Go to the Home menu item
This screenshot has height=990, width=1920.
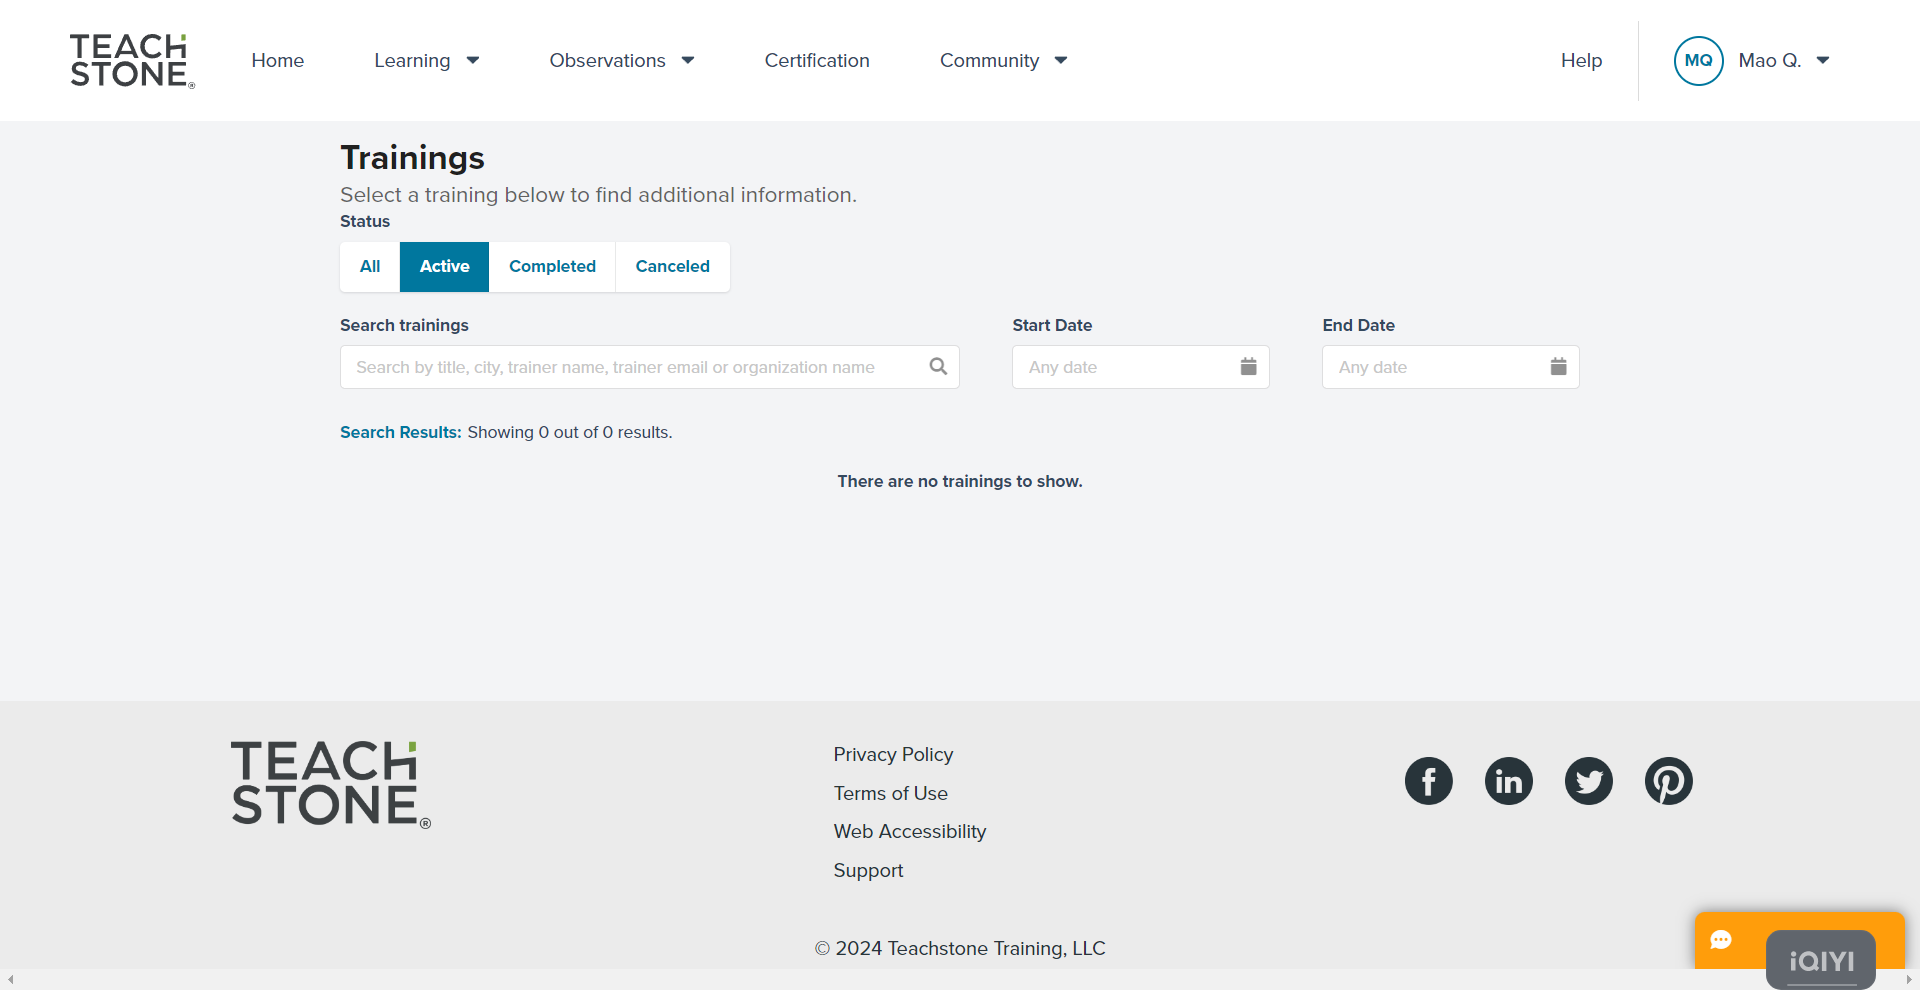tap(278, 61)
